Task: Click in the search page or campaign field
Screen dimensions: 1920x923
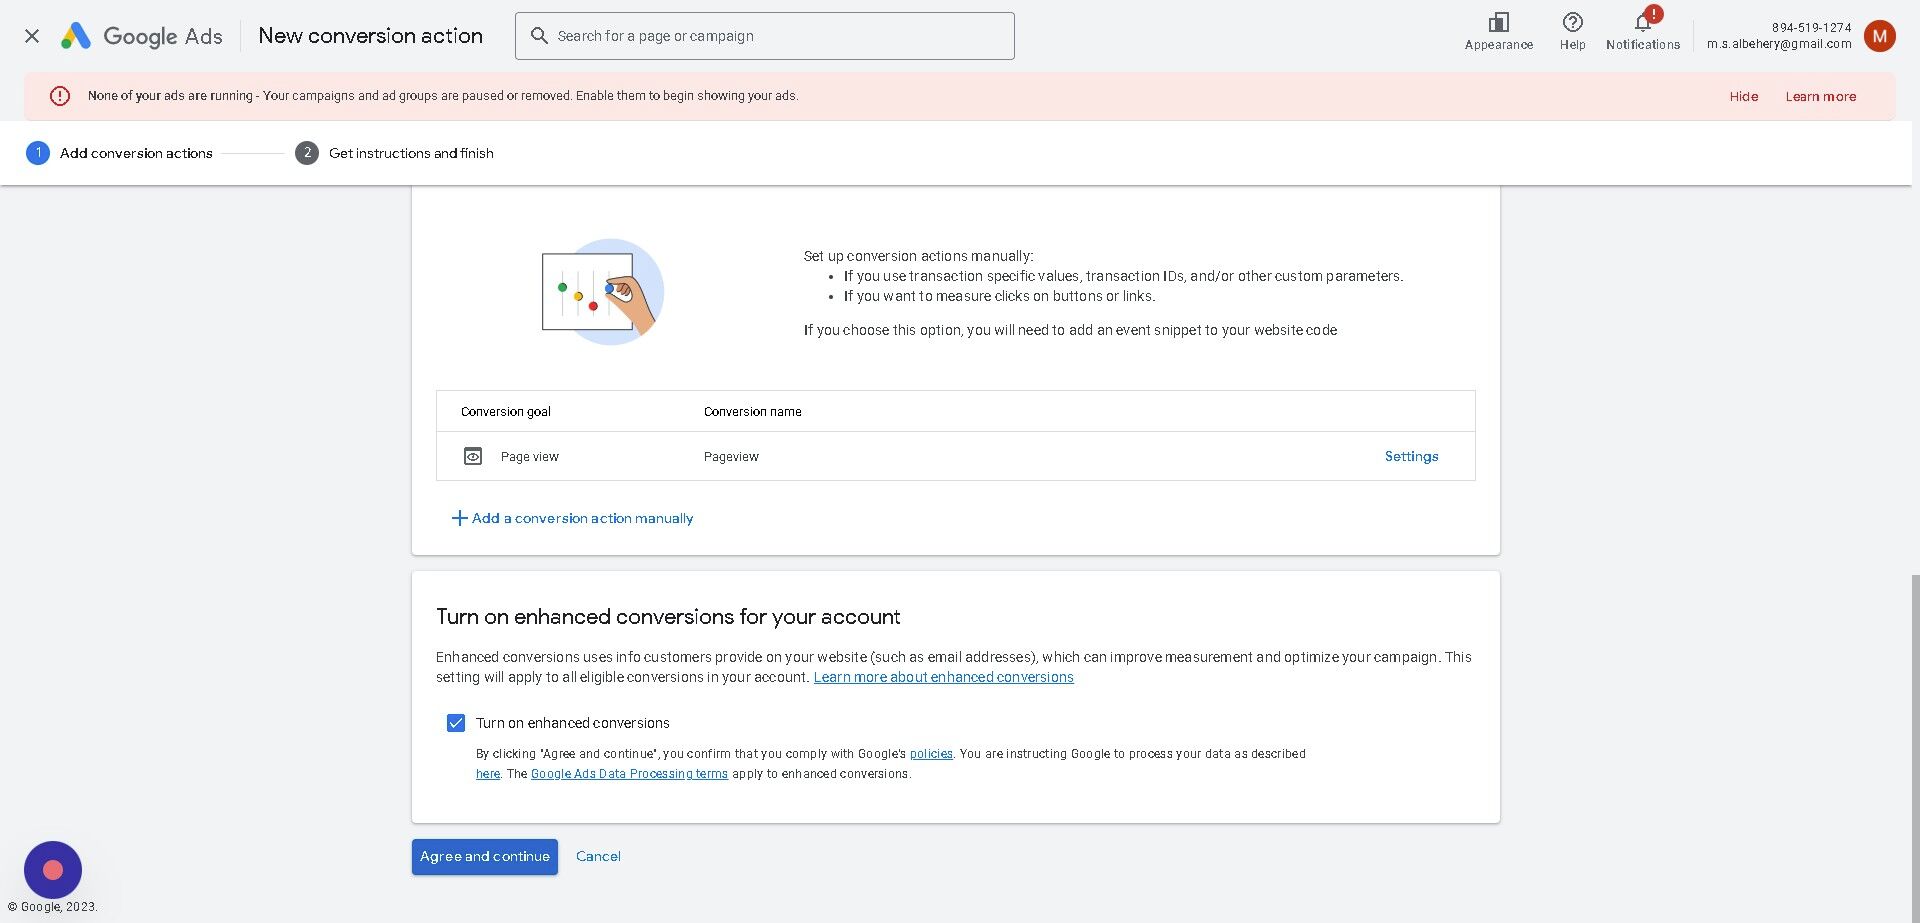Action: (x=765, y=36)
